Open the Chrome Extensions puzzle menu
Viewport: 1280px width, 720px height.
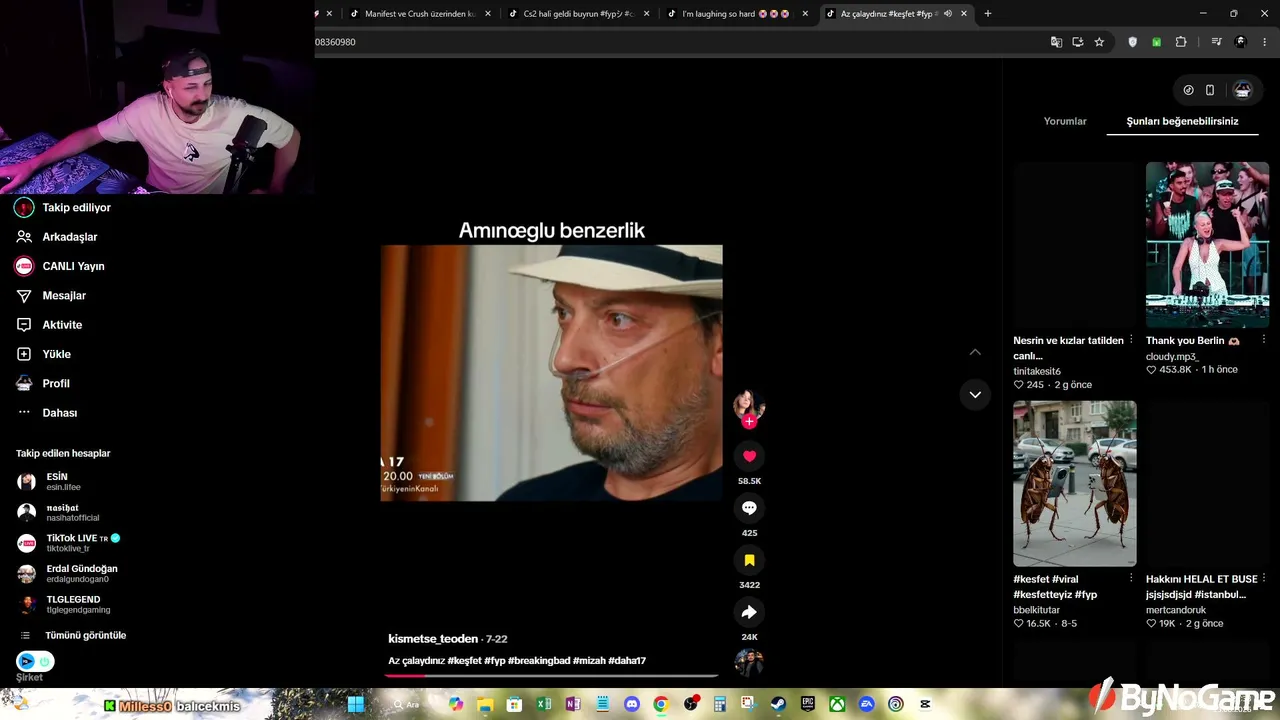click(1181, 42)
